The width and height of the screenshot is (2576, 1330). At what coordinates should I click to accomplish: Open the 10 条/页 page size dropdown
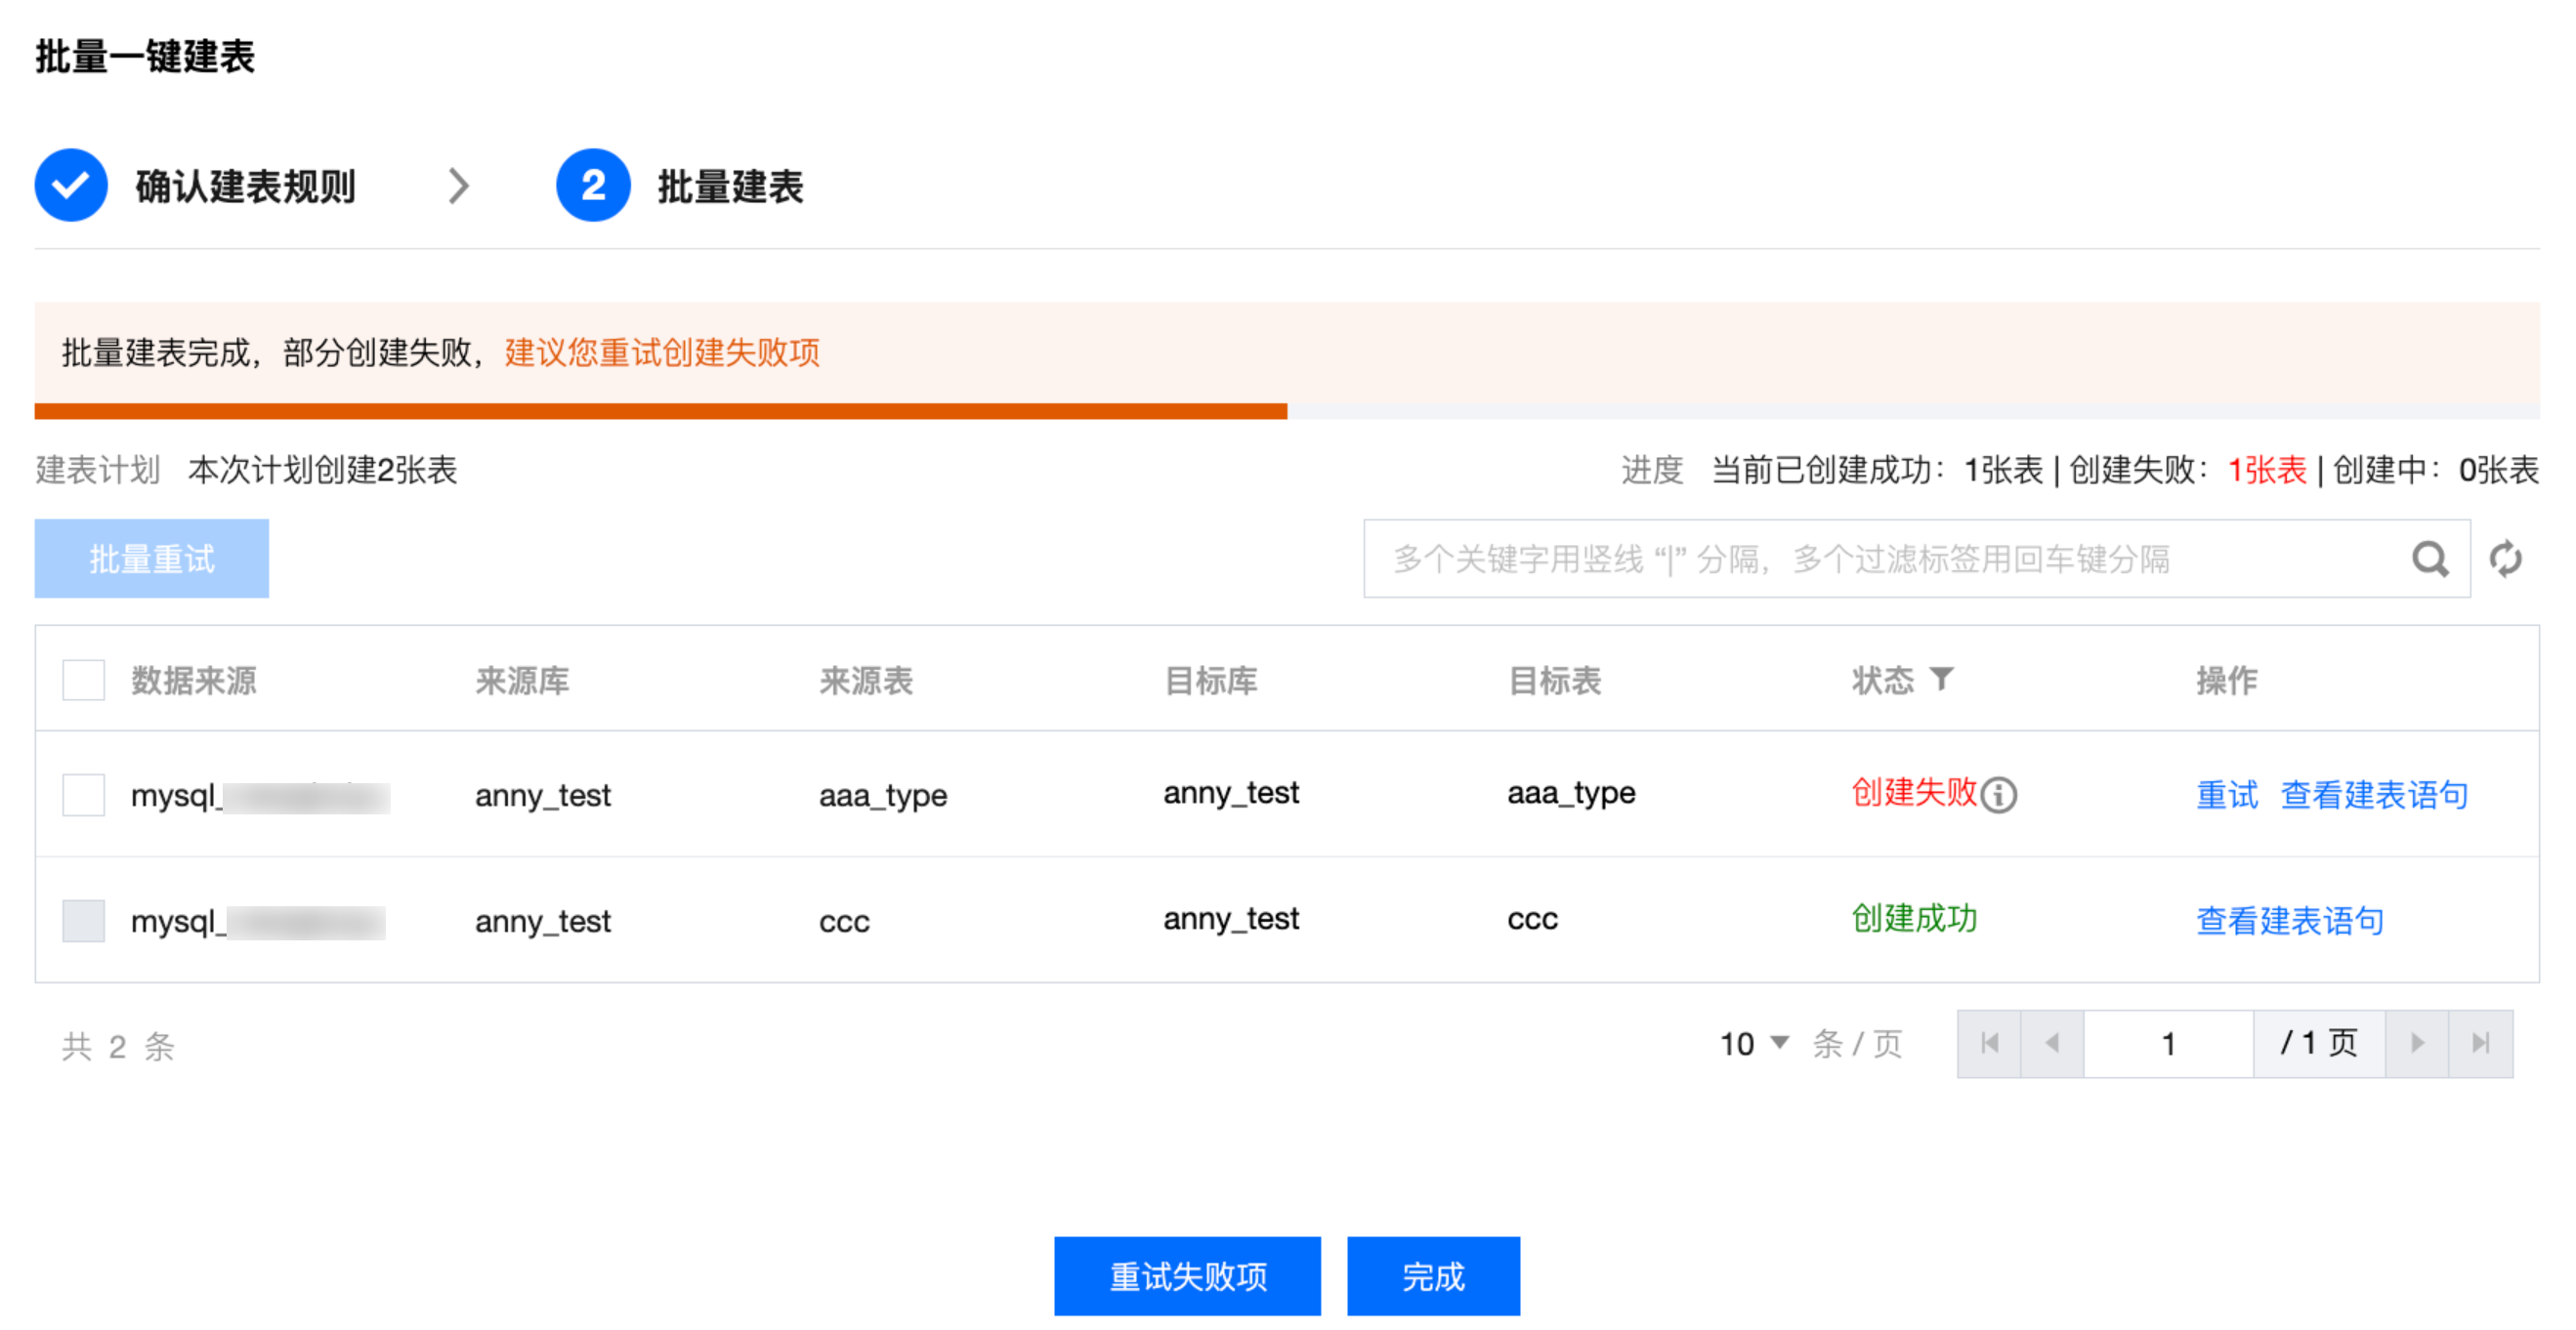tap(1754, 1043)
